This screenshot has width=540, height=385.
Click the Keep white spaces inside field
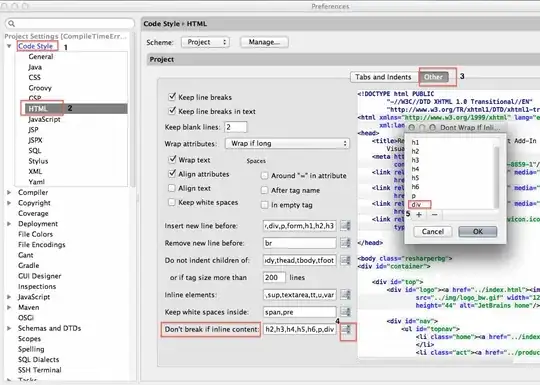(x=300, y=312)
